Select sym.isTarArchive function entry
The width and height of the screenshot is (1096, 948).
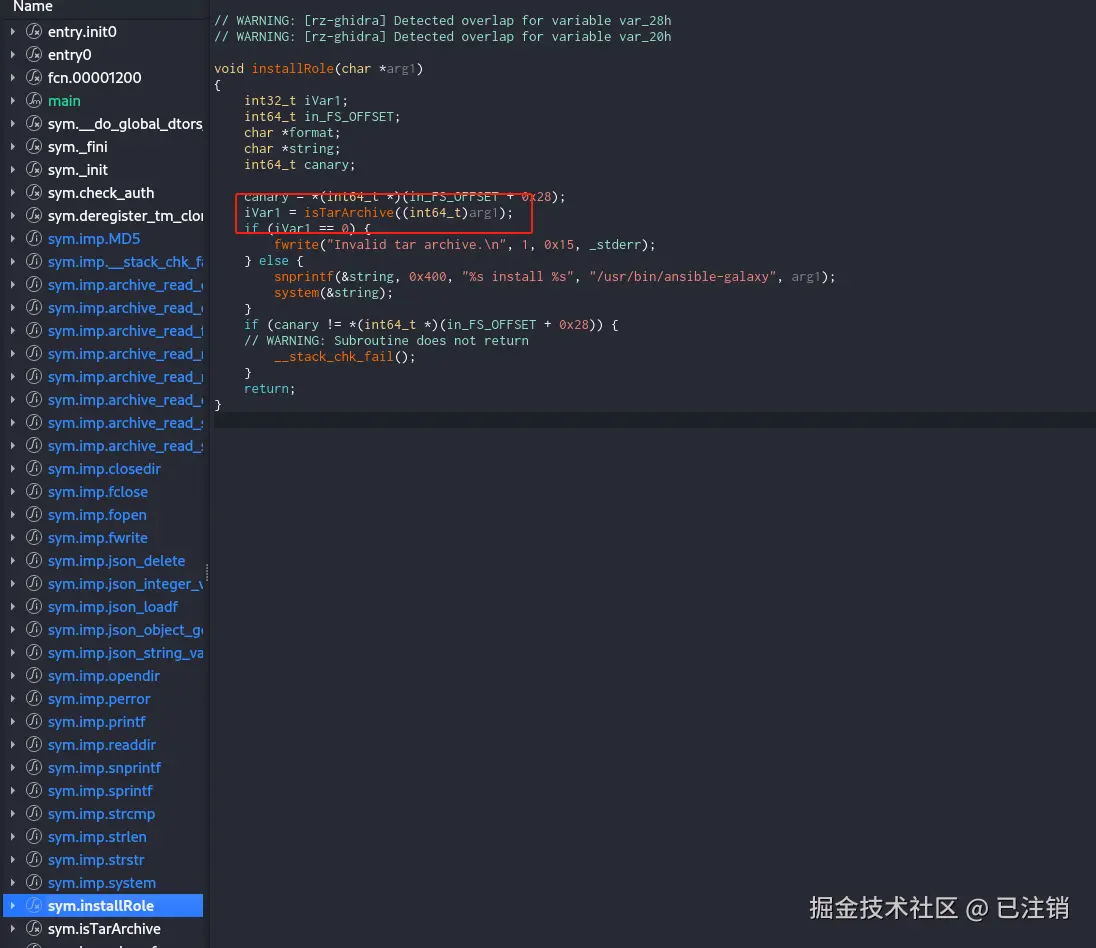(x=104, y=928)
